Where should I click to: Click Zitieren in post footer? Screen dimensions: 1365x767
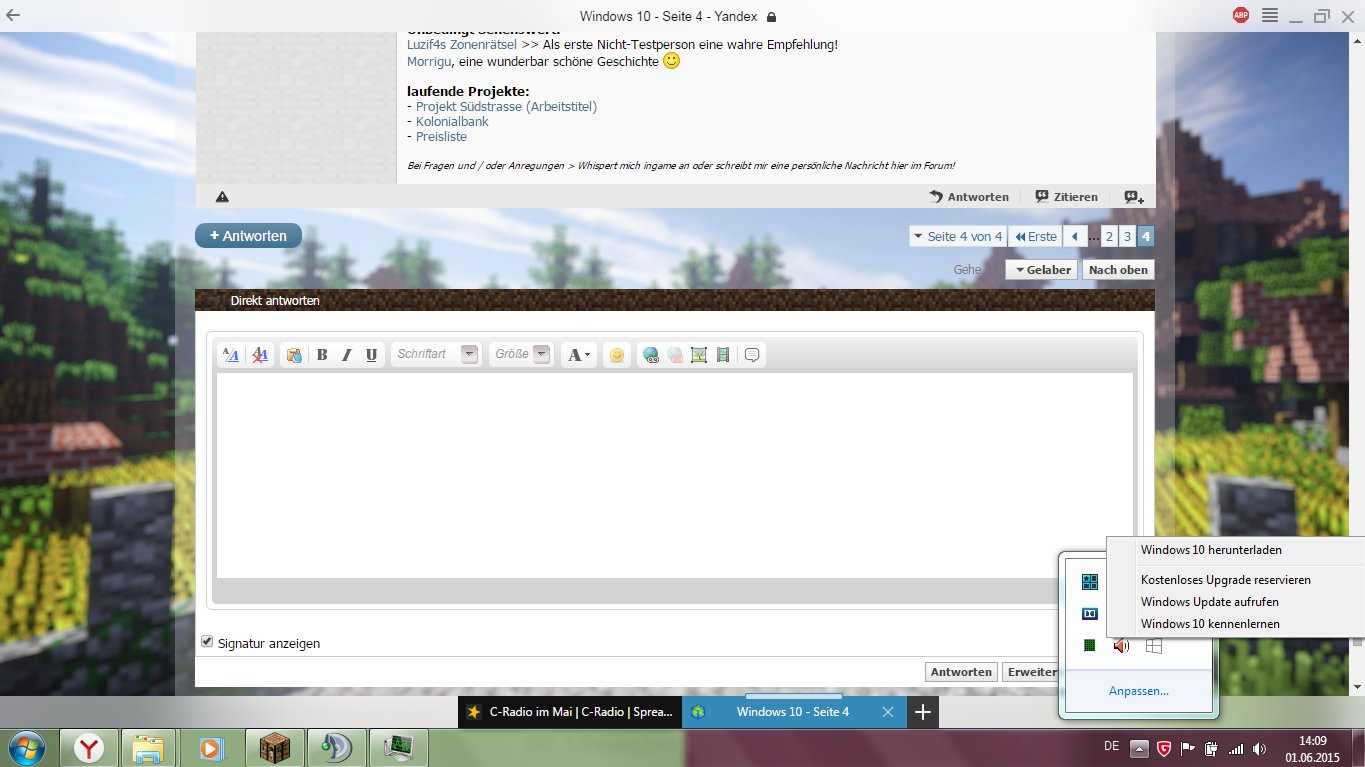1066,197
